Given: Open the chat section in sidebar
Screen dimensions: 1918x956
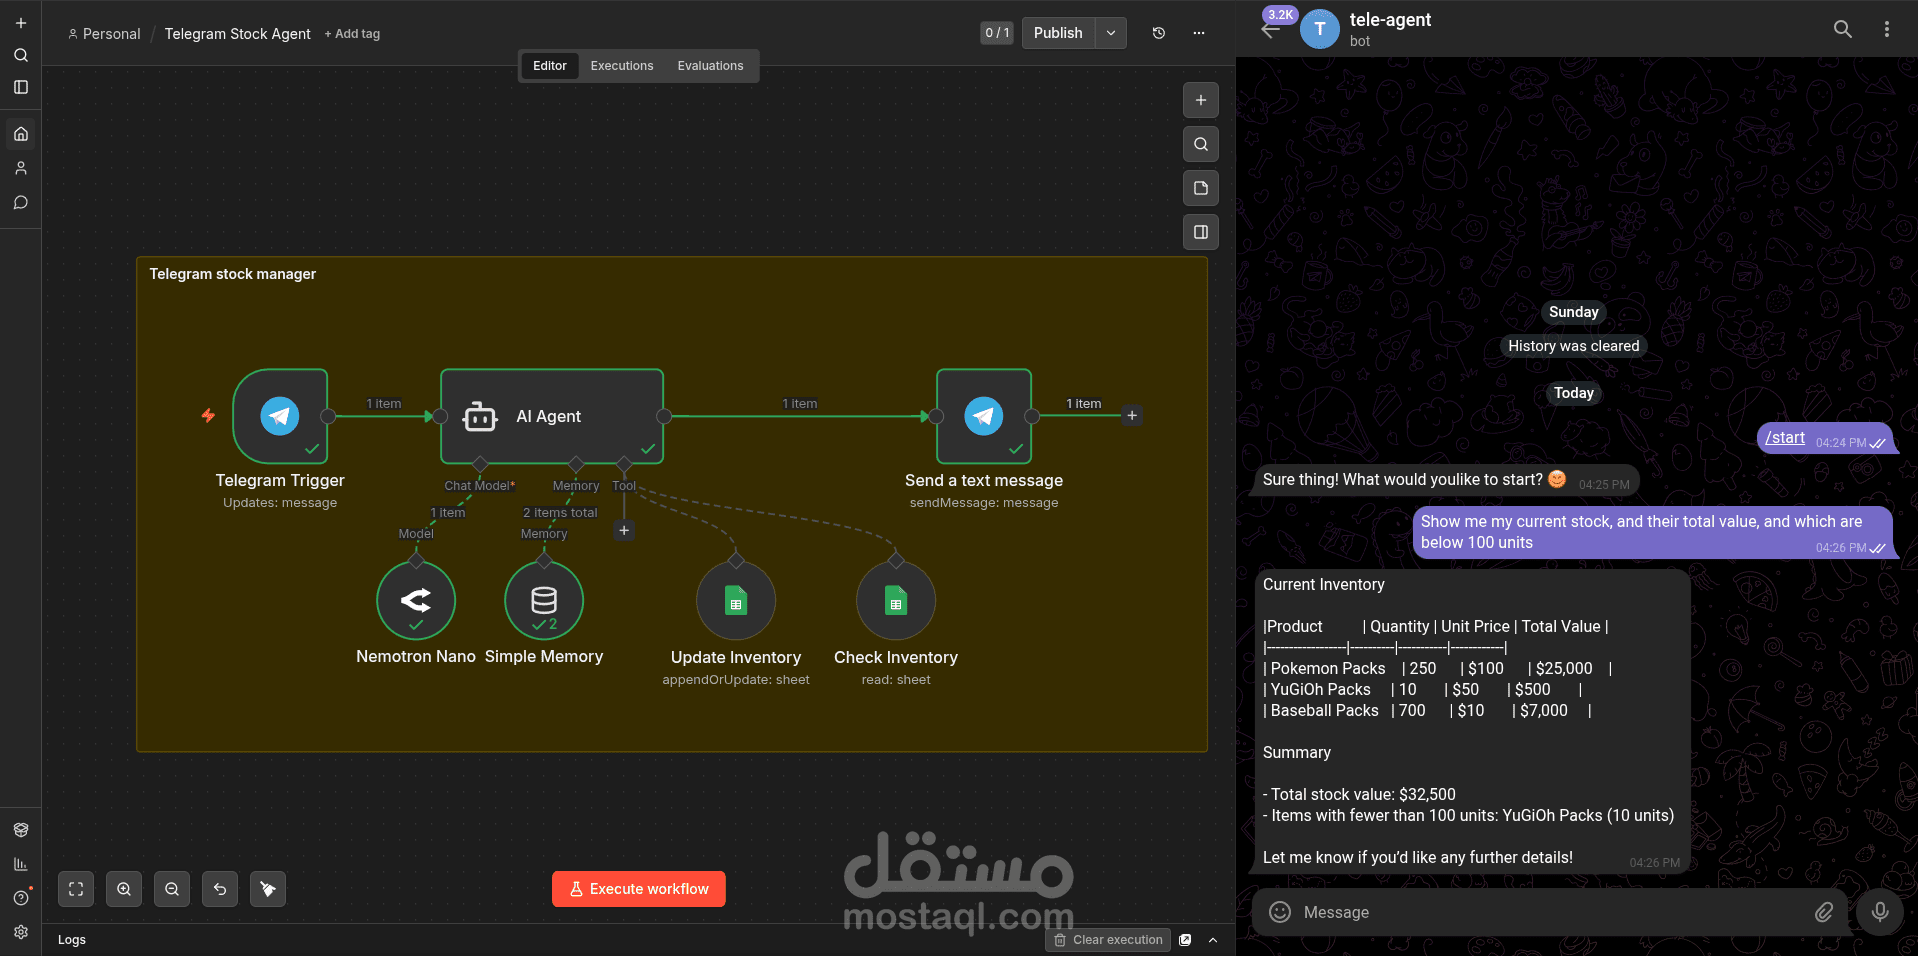Looking at the screenshot, I should tap(21, 202).
